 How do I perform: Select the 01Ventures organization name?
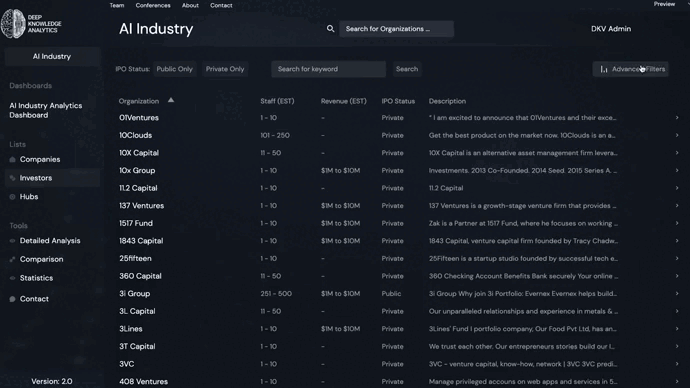(x=139, y=117)
